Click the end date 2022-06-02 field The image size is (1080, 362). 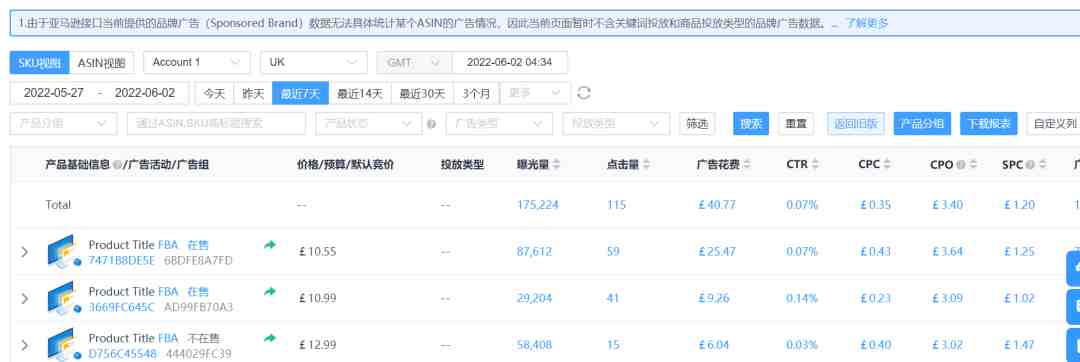tap(145, 93)
